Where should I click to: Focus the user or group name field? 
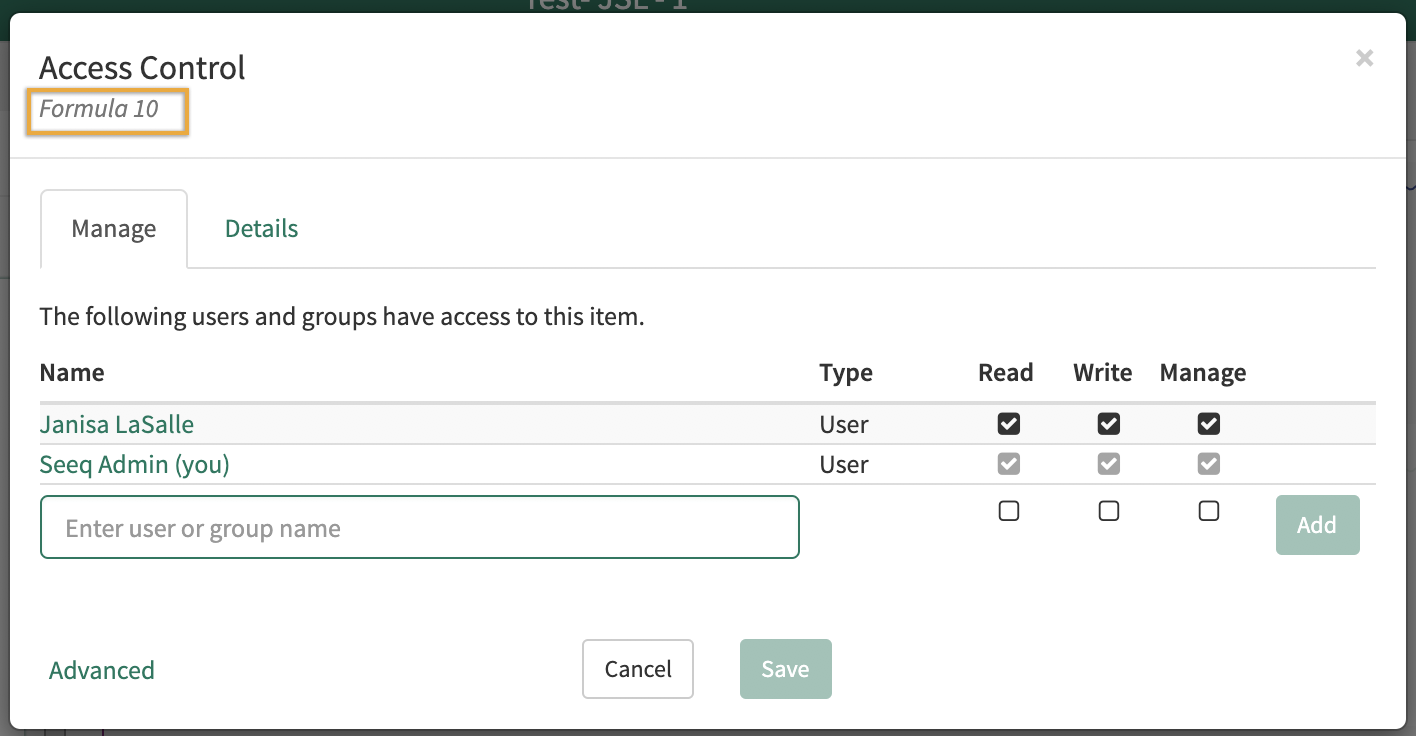pyautogui.click(x=420, y=528)
